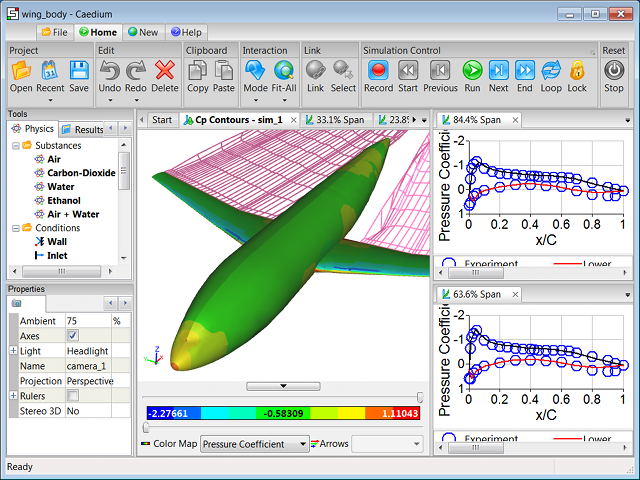Paste from clipboard
This screenshot has width=640, height=480.
tap(224, 76)
